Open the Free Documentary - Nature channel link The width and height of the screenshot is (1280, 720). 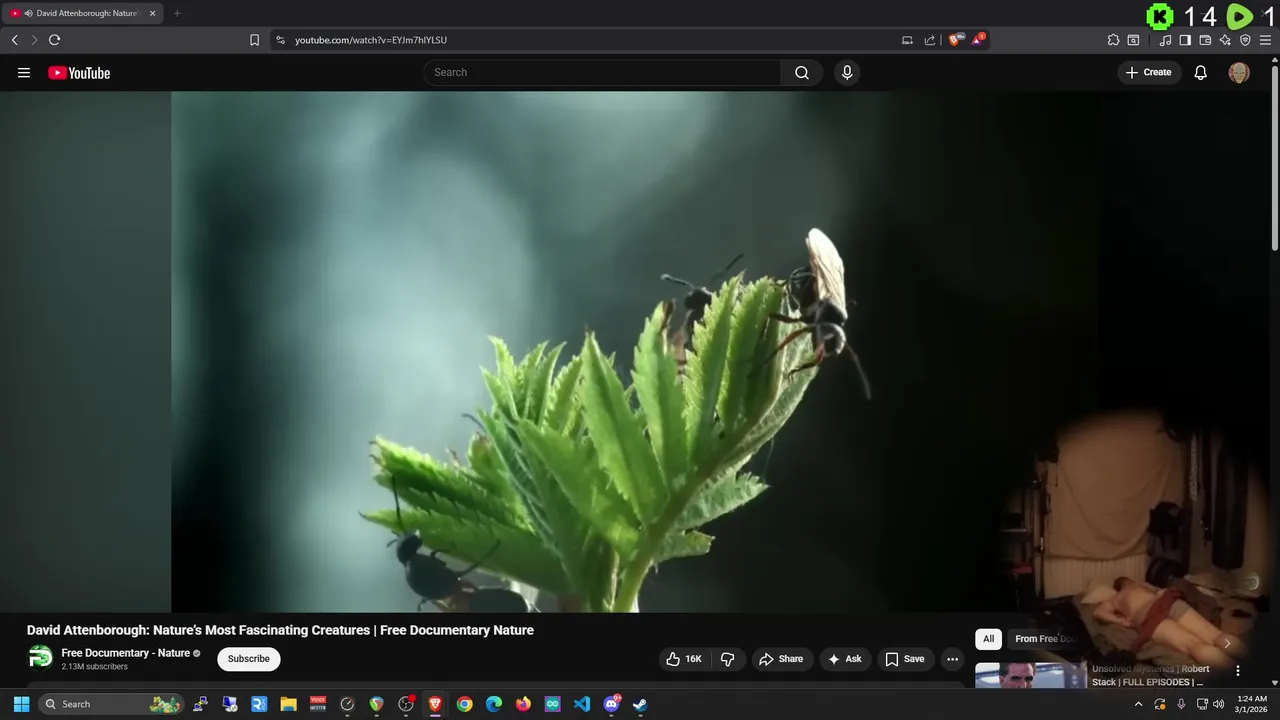126,653
